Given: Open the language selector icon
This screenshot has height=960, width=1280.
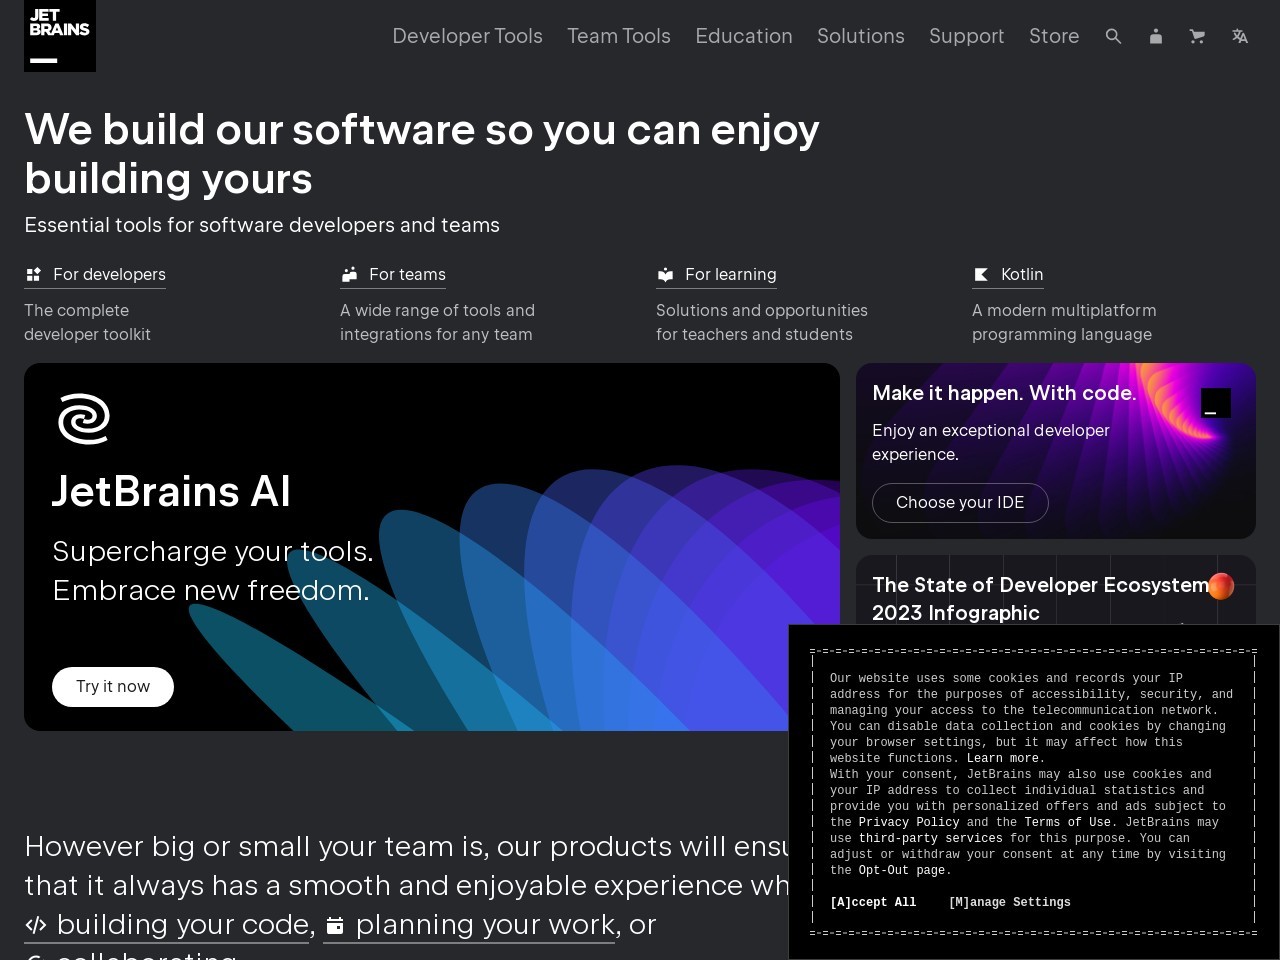Looking at the screenshot, I should pyautogui.click(x=1240, y=36).
